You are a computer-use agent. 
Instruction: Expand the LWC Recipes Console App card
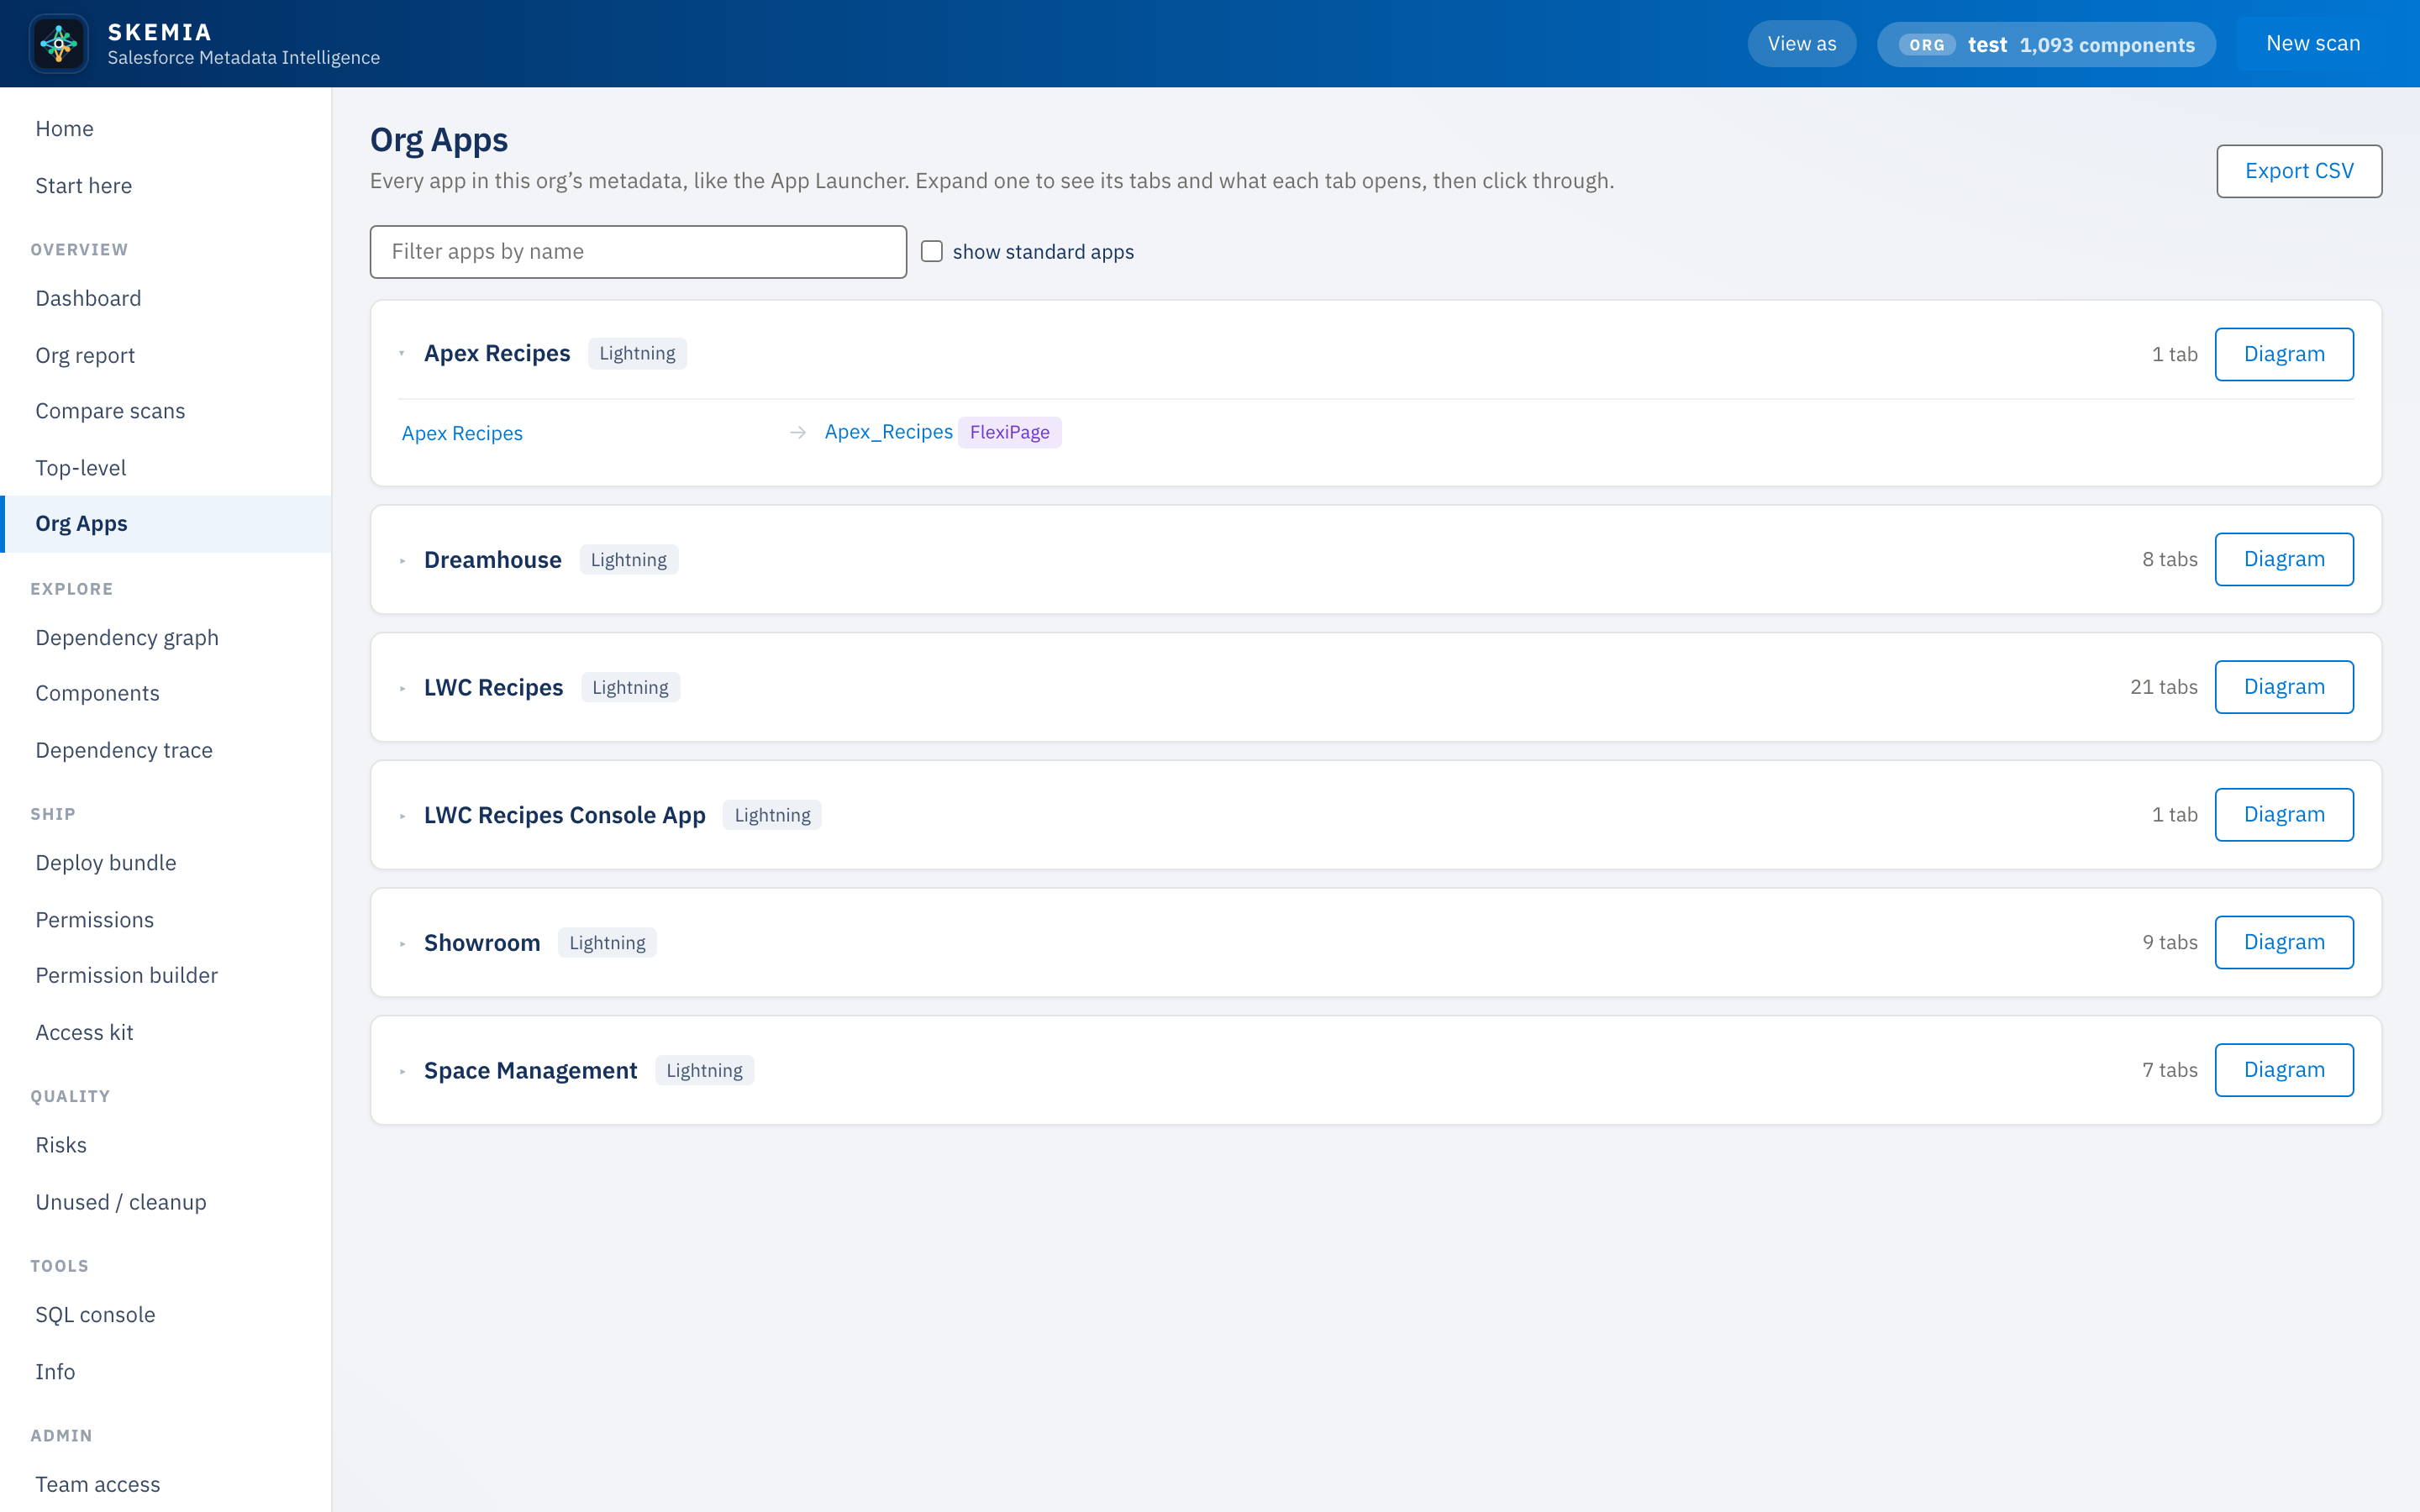point(402,816)
